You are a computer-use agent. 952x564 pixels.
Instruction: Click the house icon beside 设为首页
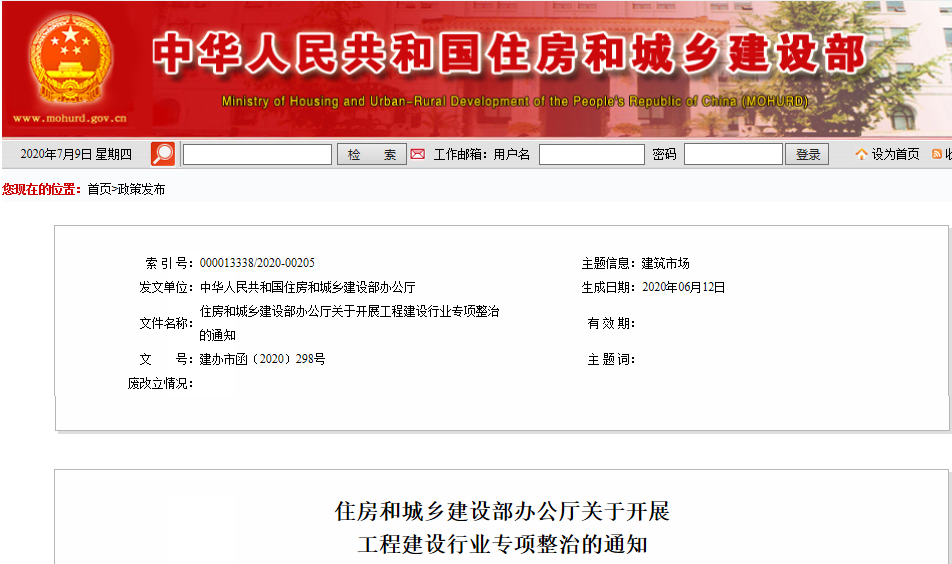(861, 154)
